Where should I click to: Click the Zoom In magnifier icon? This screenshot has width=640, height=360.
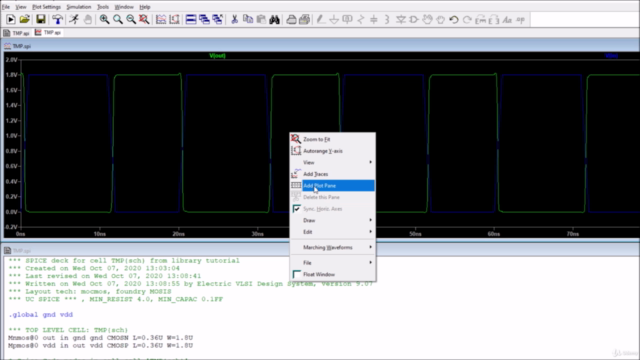point(104,19)
